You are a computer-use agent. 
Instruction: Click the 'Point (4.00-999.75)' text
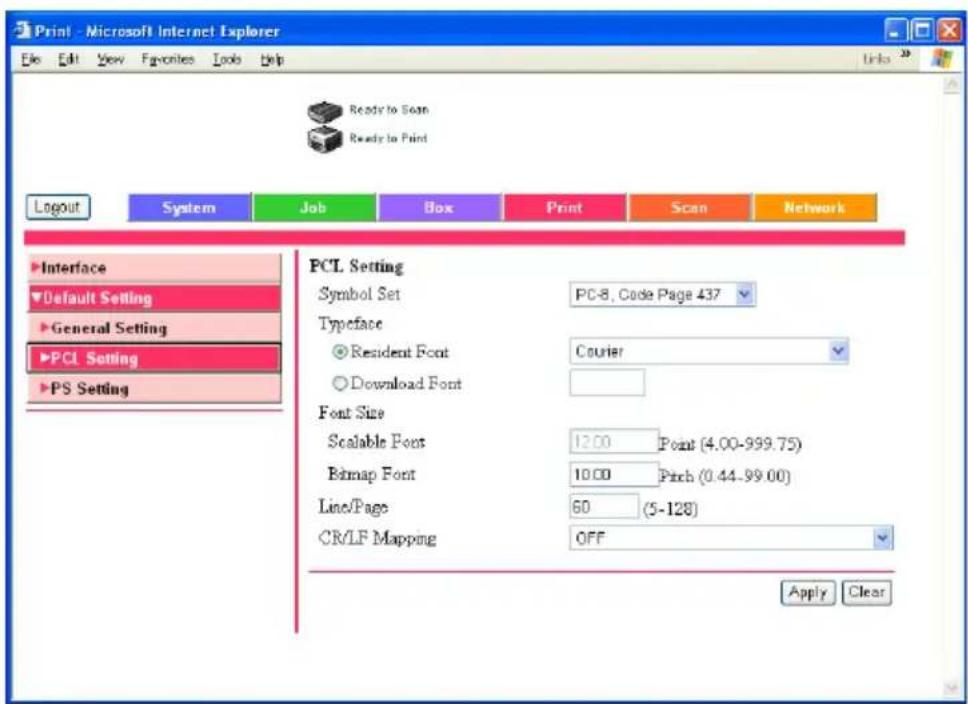coord(730,444)
